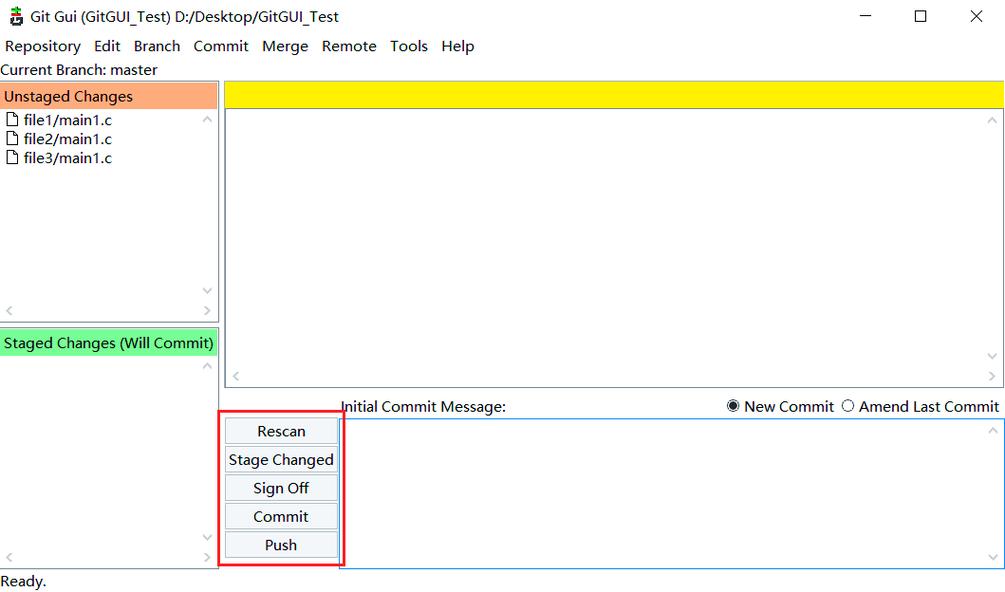Maximize the Git Gui window

click(x=920, y=16)
